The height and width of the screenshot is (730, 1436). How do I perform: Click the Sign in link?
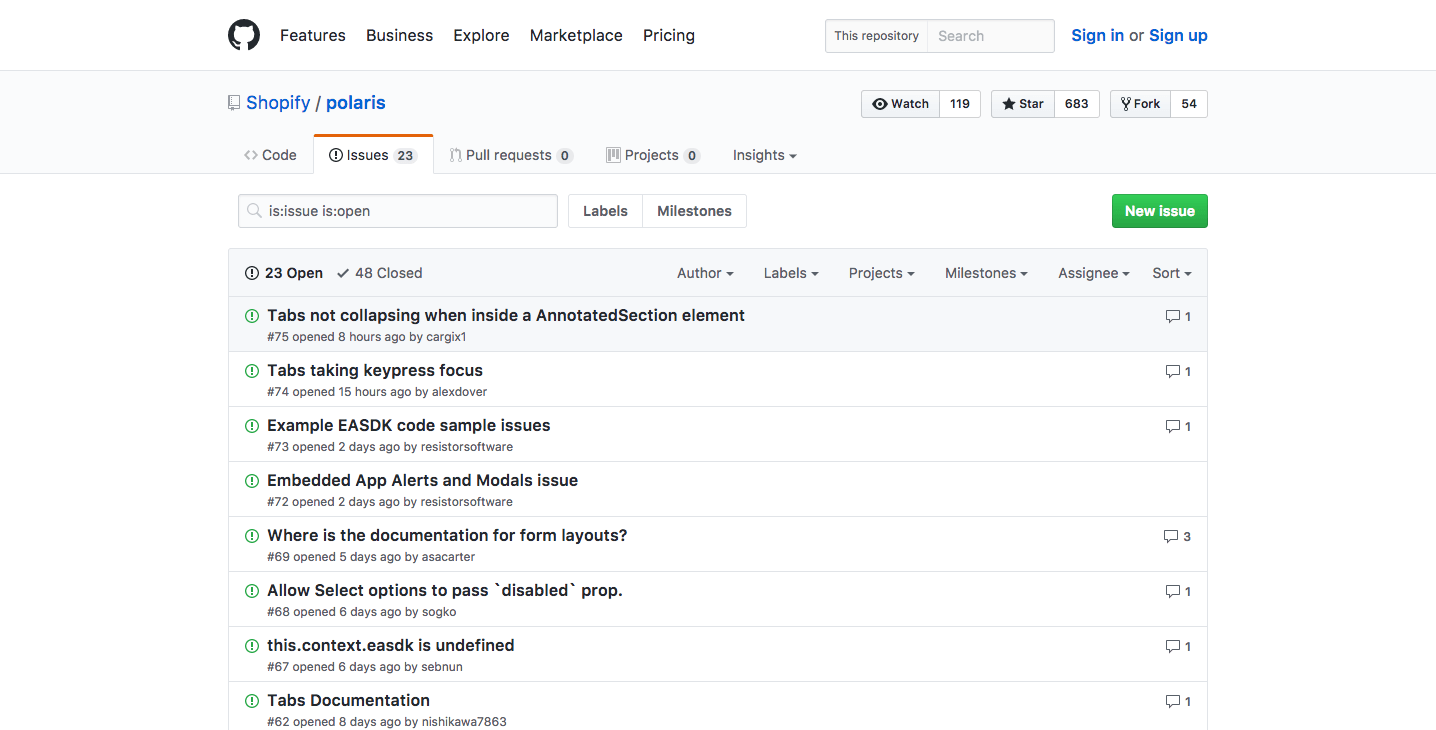1097,35
